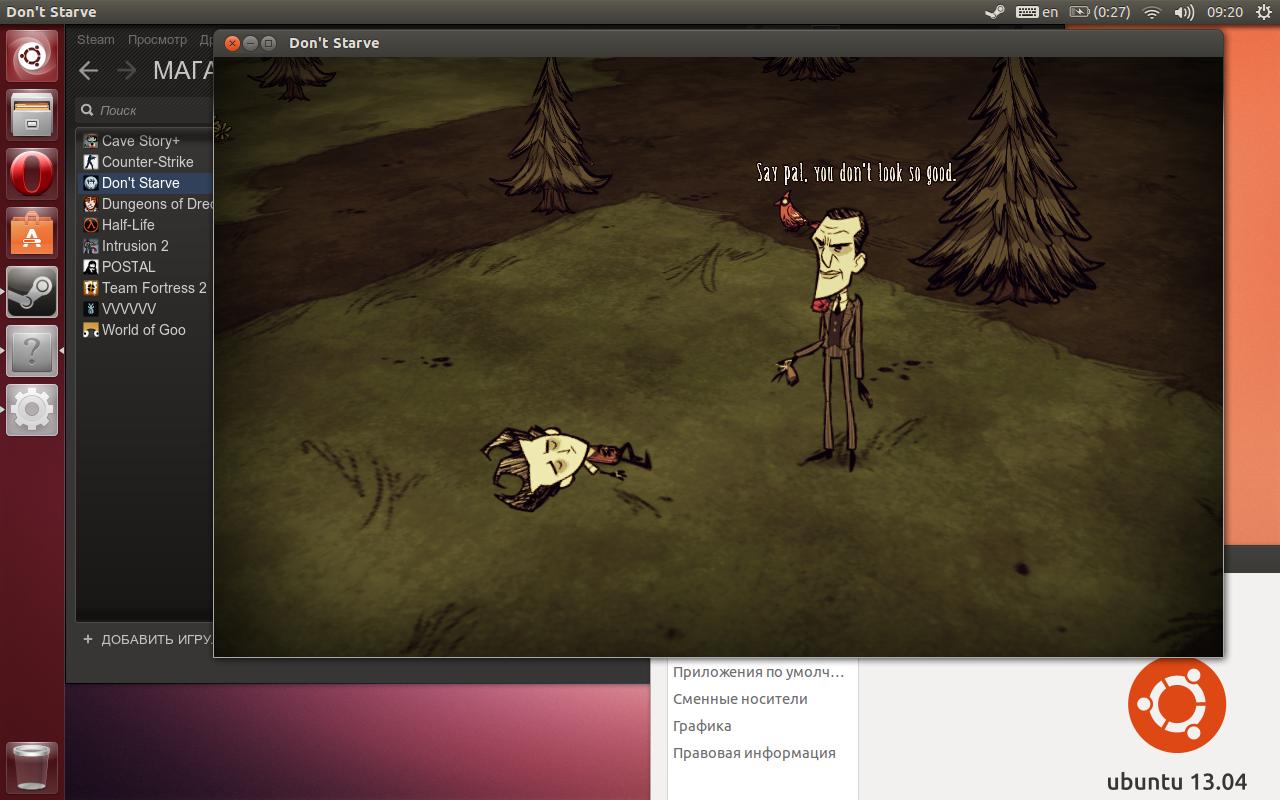The height and width of the screenshot is (800, 1280).
Task: Click Maxwell standing in the game
Action: point(838,340)
